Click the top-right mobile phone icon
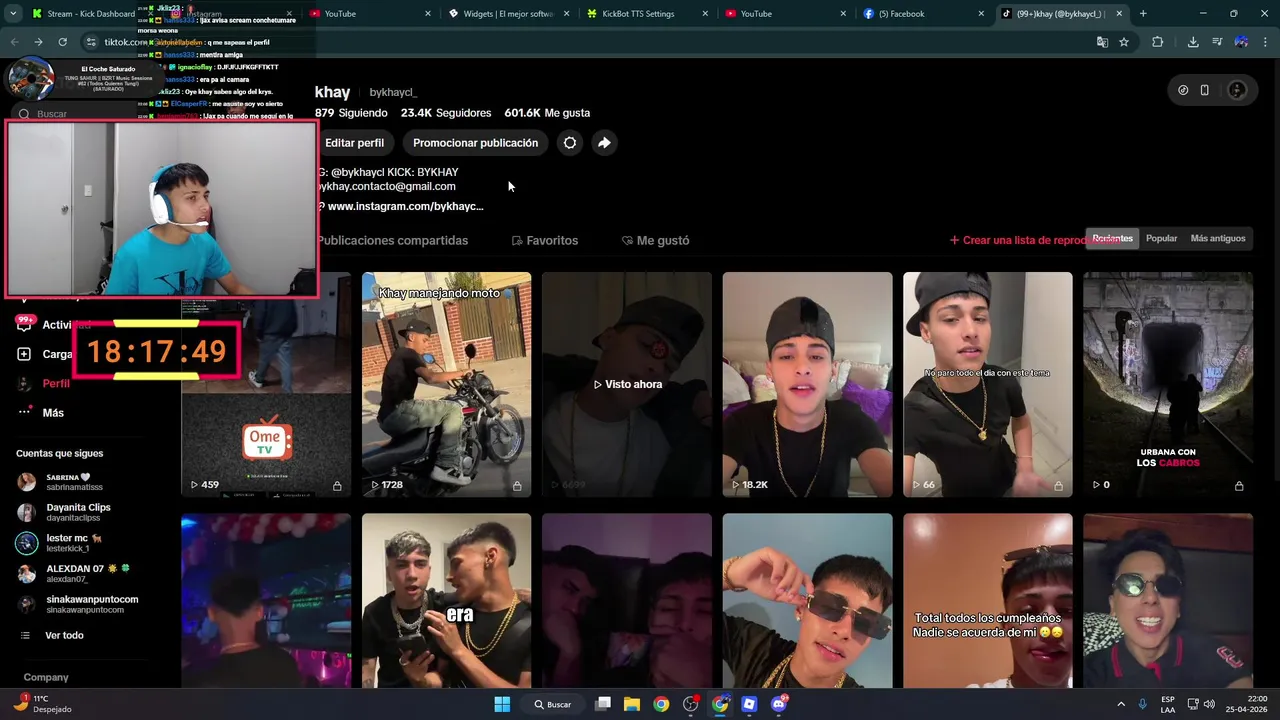Image resolution: width=1280 pixels, height=720 pixels. (1205, 90)
